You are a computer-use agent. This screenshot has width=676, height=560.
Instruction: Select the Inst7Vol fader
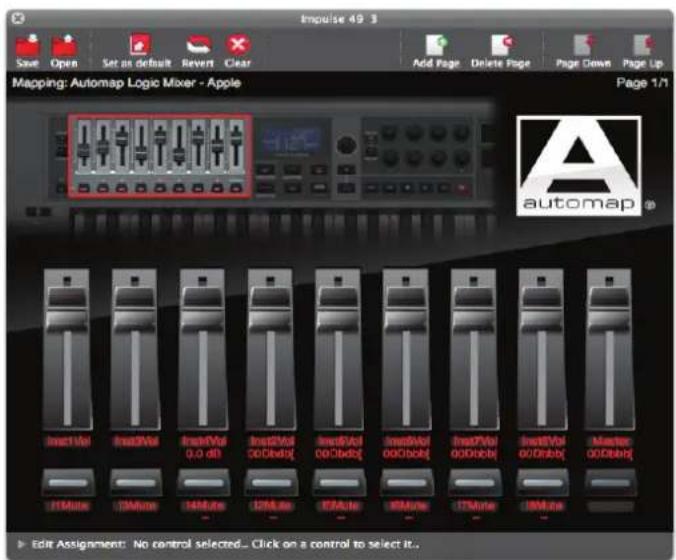click(x=473, y=349)
